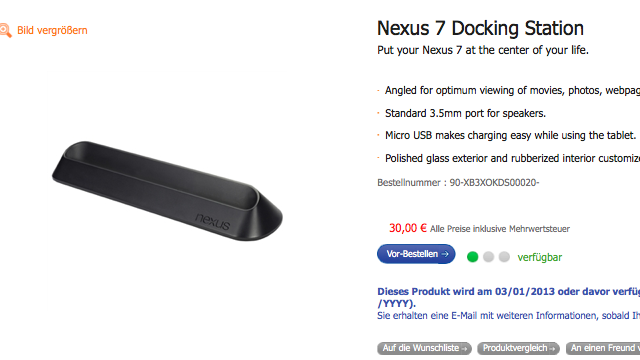Screen dimensions: 640x360
Task: Click the arrow icon on Produktvergleich
Action: point(552,349)
